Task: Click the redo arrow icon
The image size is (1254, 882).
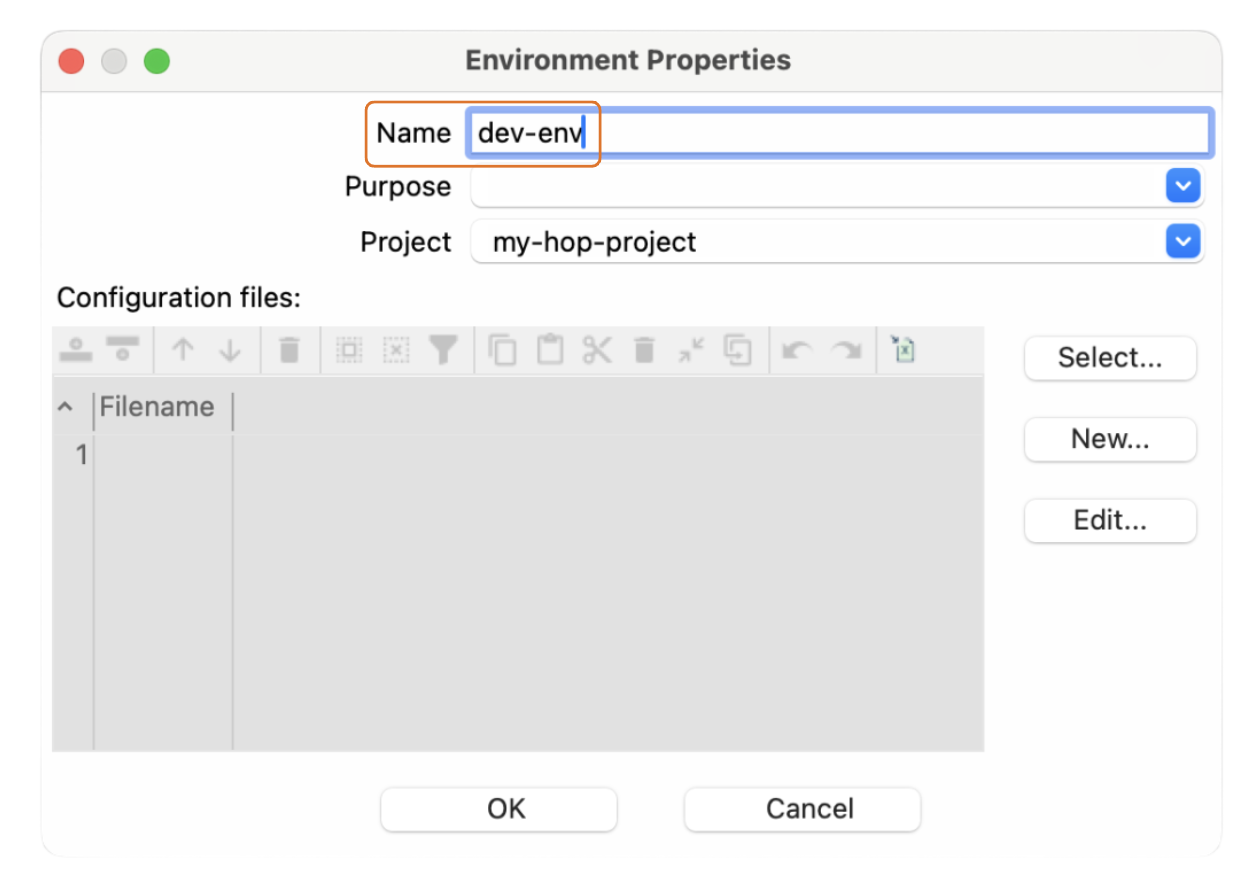Action: click(846, 351)
